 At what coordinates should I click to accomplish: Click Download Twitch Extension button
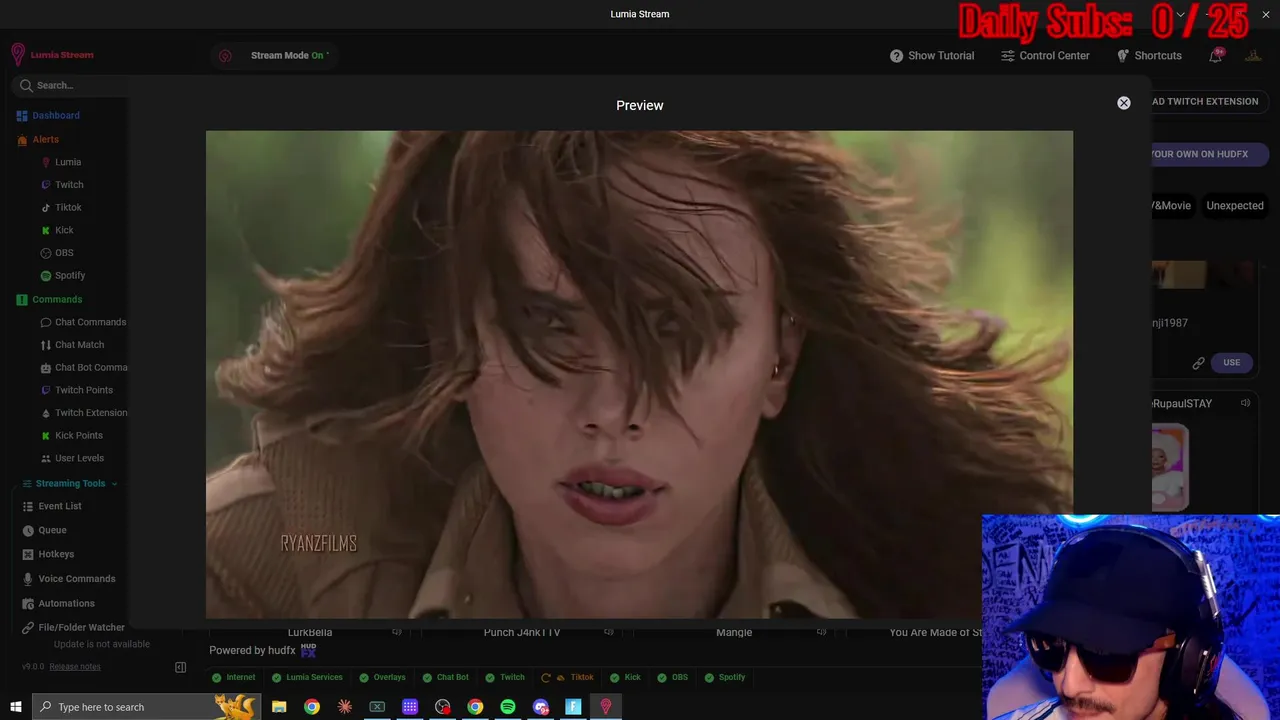point(1210,101)
